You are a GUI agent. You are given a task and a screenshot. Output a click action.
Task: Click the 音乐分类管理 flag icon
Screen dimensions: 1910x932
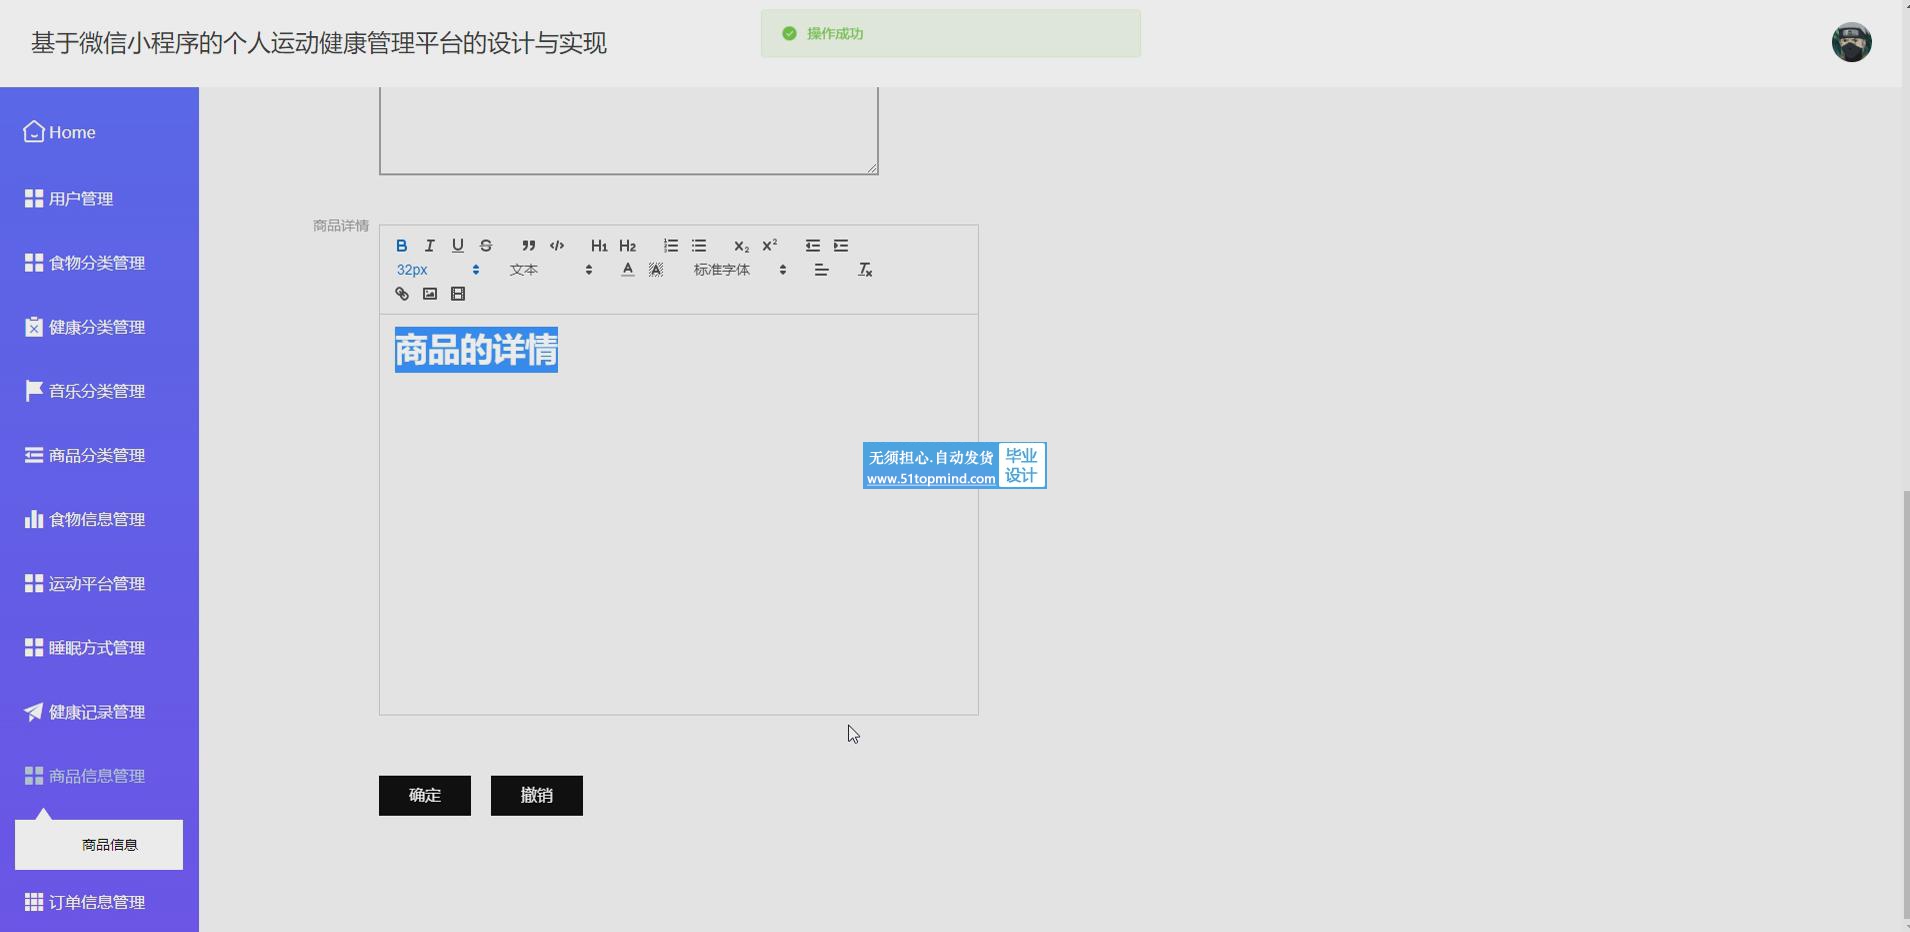34,391
